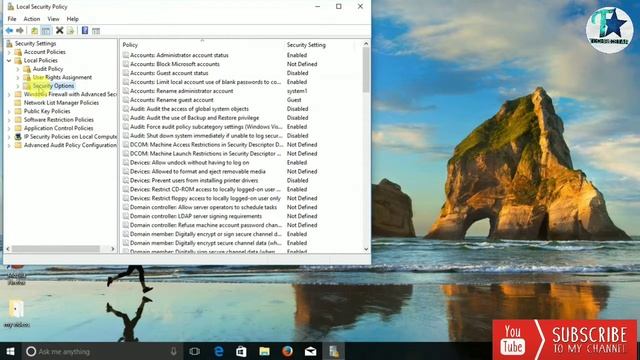Viewport: 640px width, 360px height.
Task: Open File Explorer from the taskbar
Action: point(264,351)
